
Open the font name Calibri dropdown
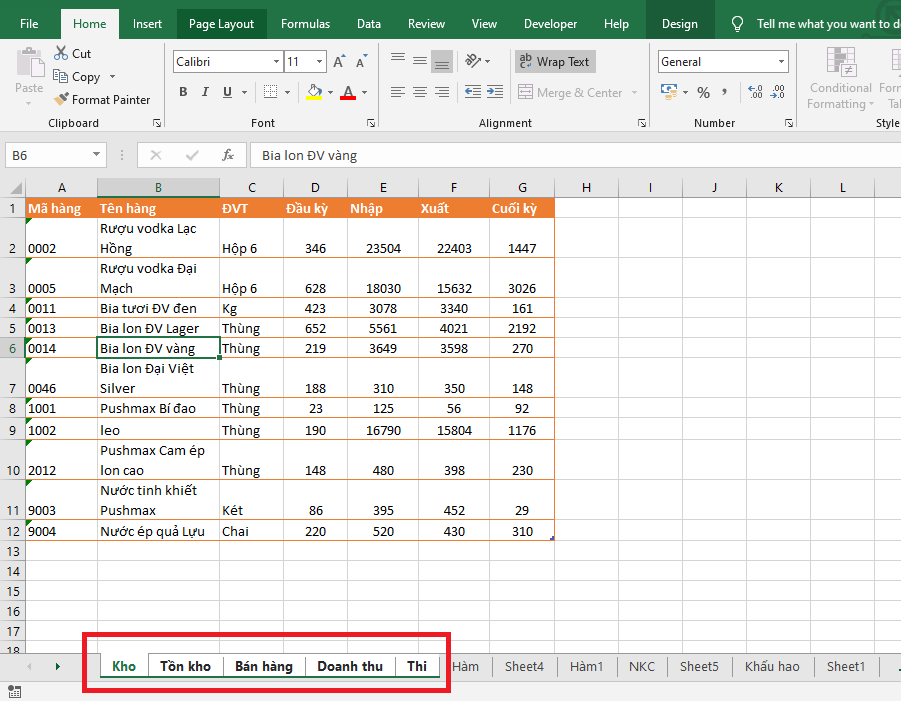pos(276,62)
